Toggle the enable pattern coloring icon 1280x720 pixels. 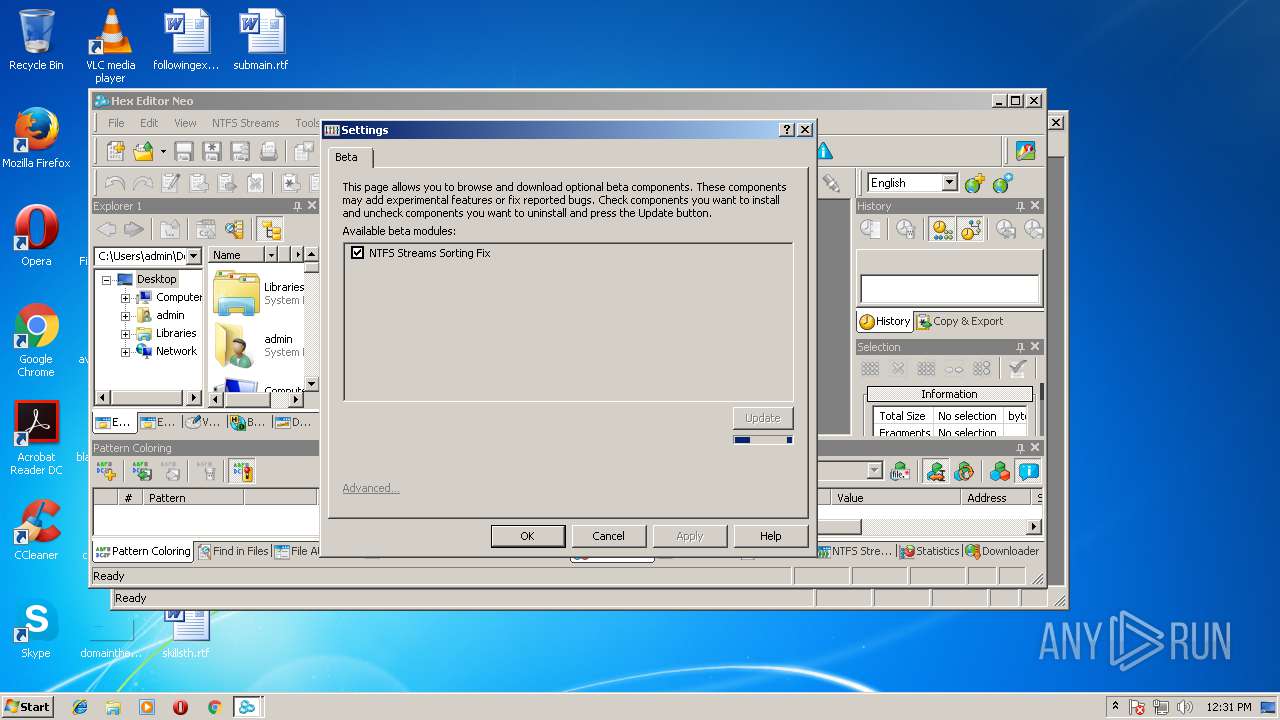(242, 471)
